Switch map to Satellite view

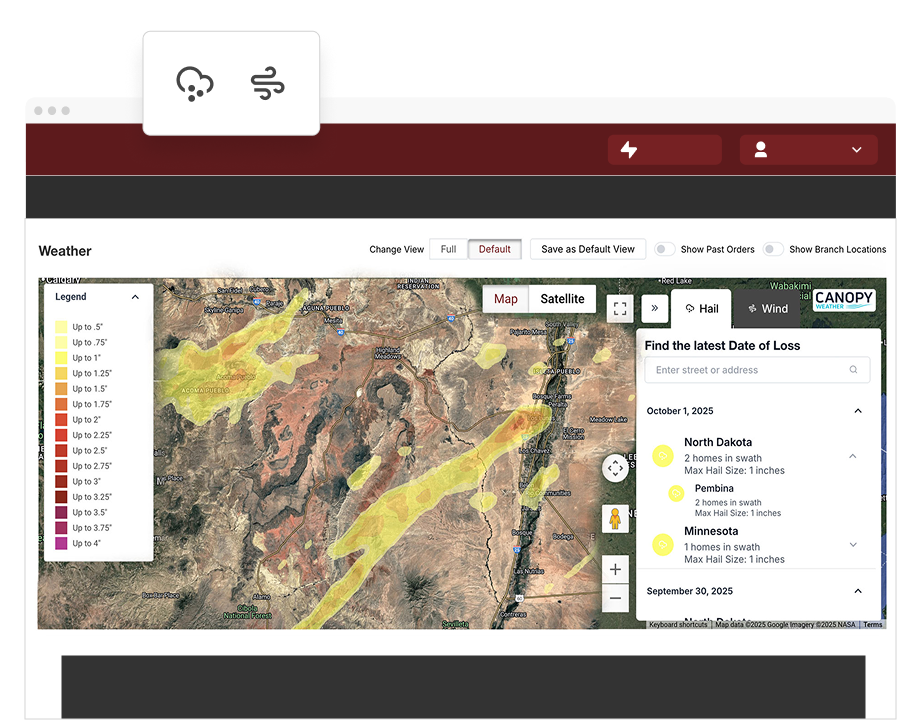click(x=562, y=299)
